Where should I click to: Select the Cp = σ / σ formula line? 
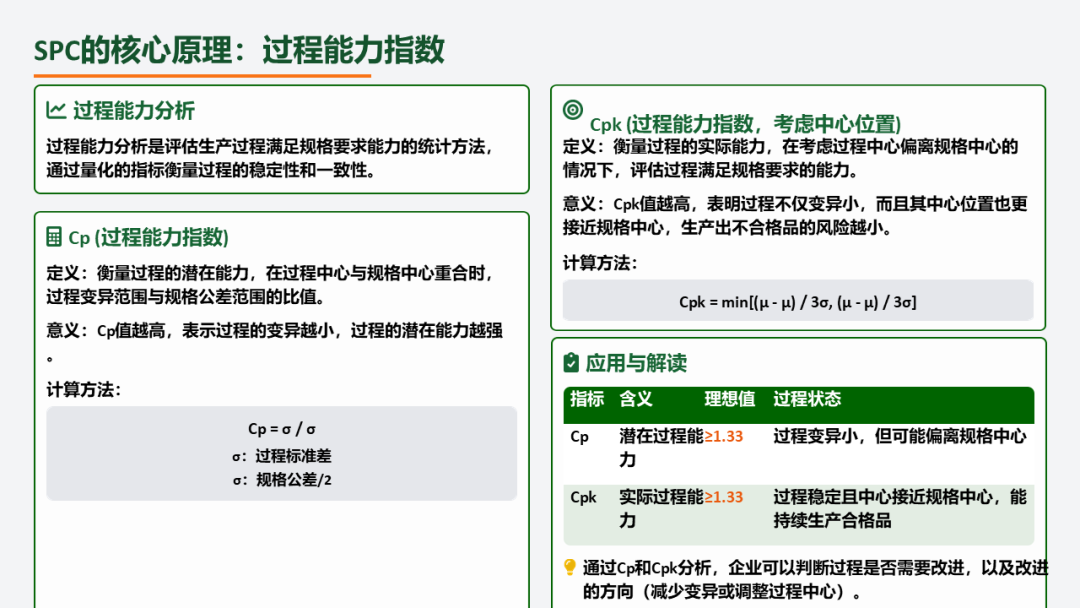point(281,429)
